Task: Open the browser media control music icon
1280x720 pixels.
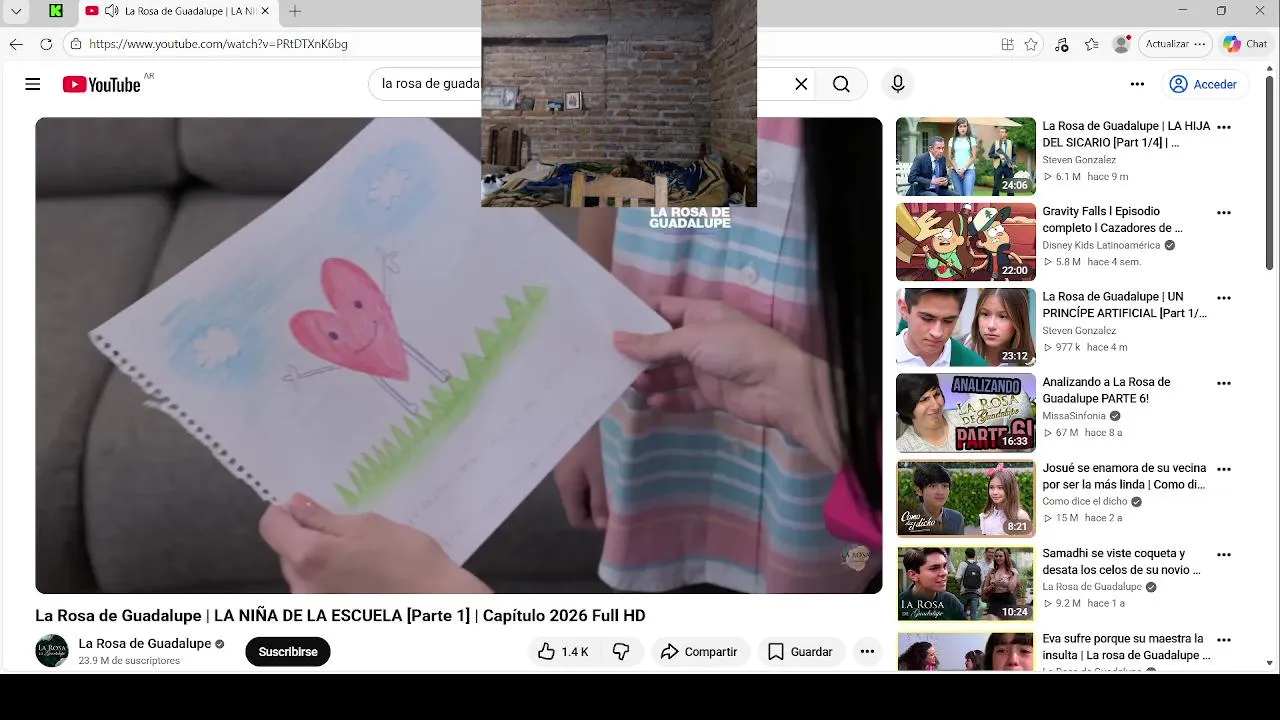Action: coord(1062,44)
